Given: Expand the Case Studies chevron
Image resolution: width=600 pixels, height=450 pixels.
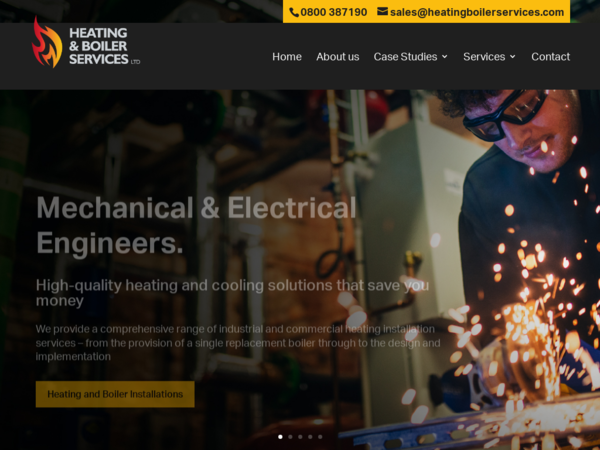Looking at the screenshot, I should tap(445, 57).
